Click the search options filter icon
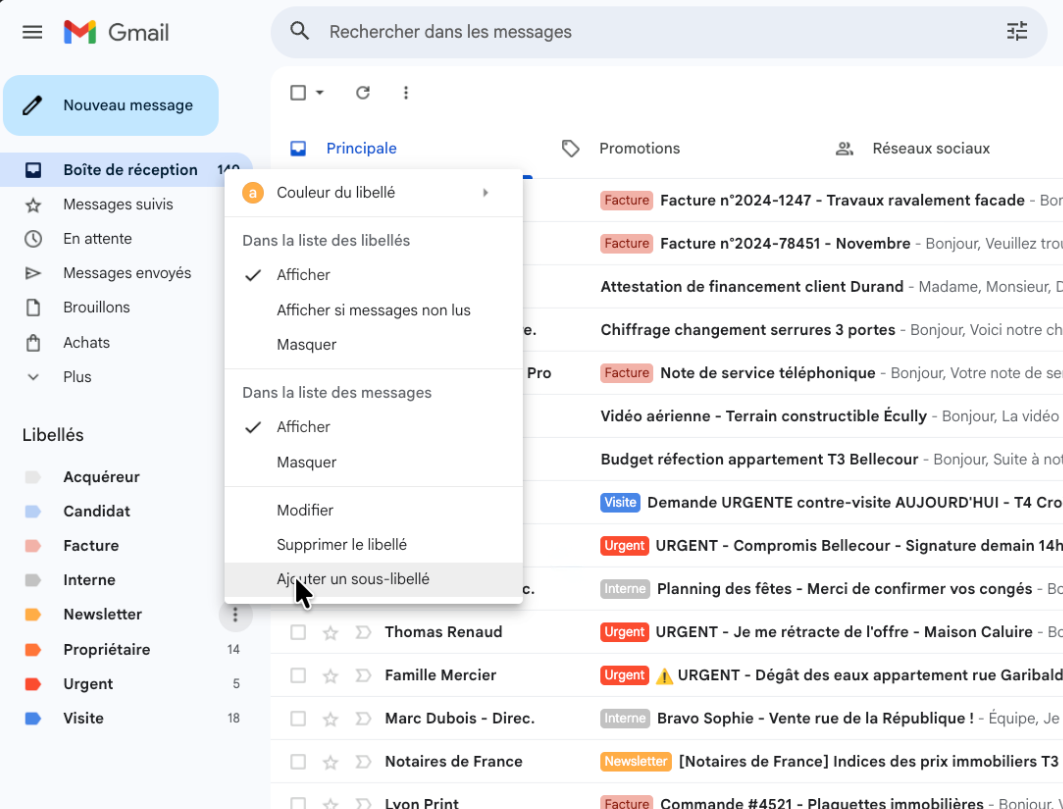The width and height of the screenshot is (1063, 809). (x=1016, y=32)
